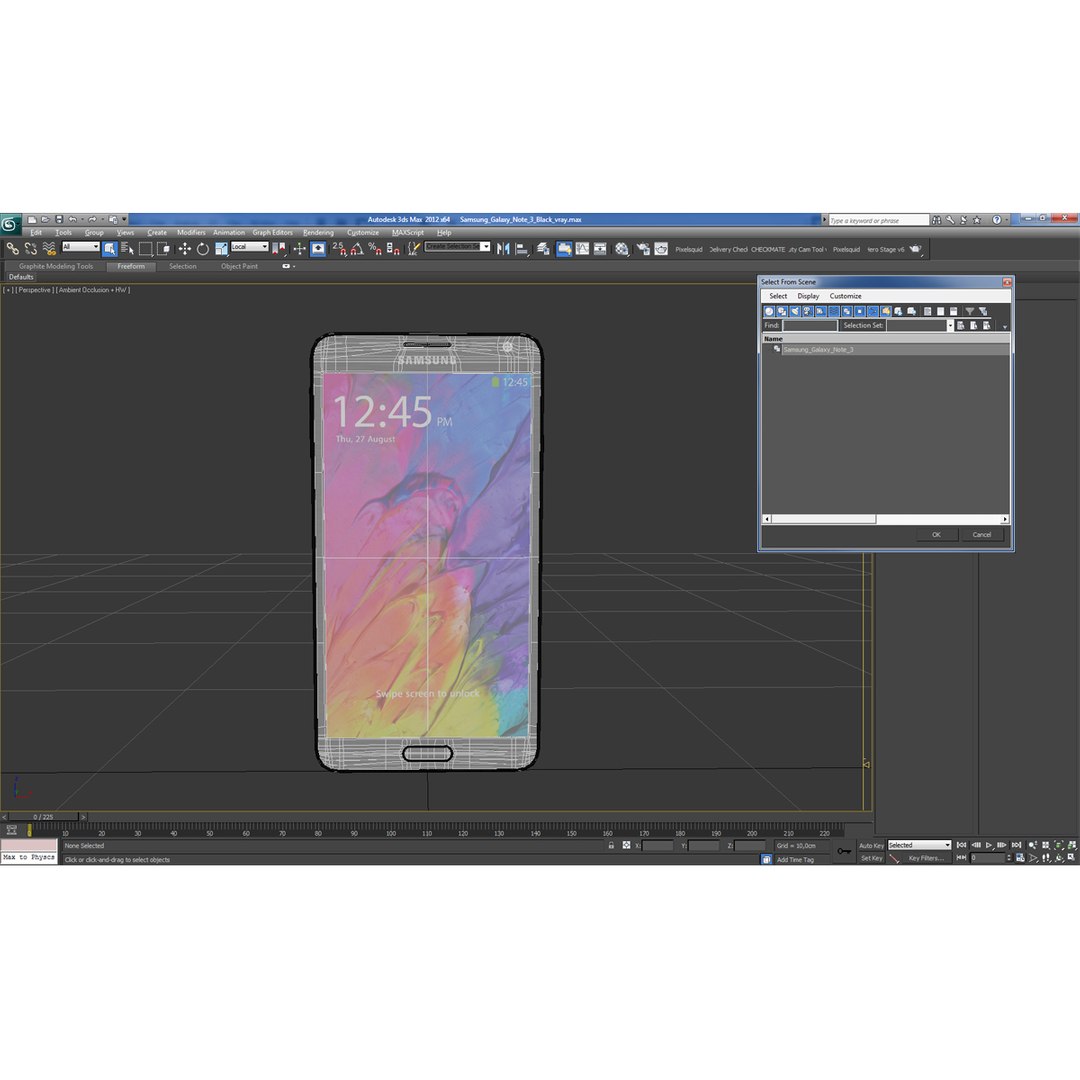Open the 3ds Max application button
Image resolution: width=1080 pixels, height=1080 pixels.
pyautogui.click(x=10, y=224)
